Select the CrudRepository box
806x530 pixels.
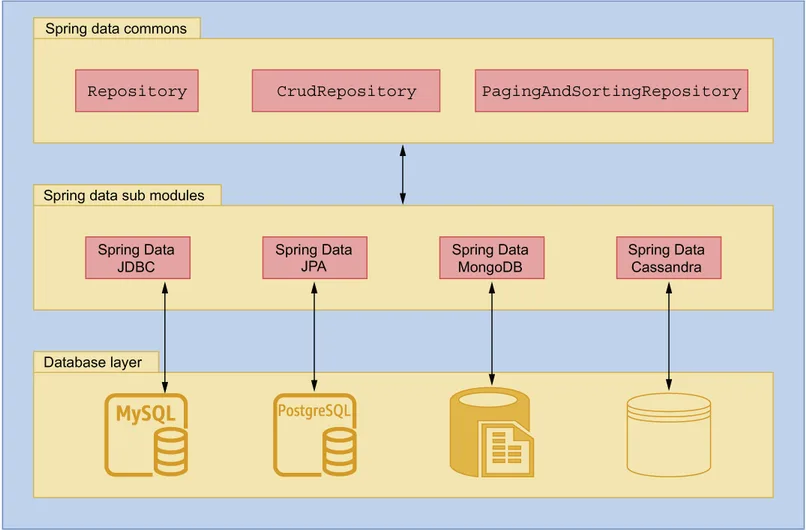point(346,91)
